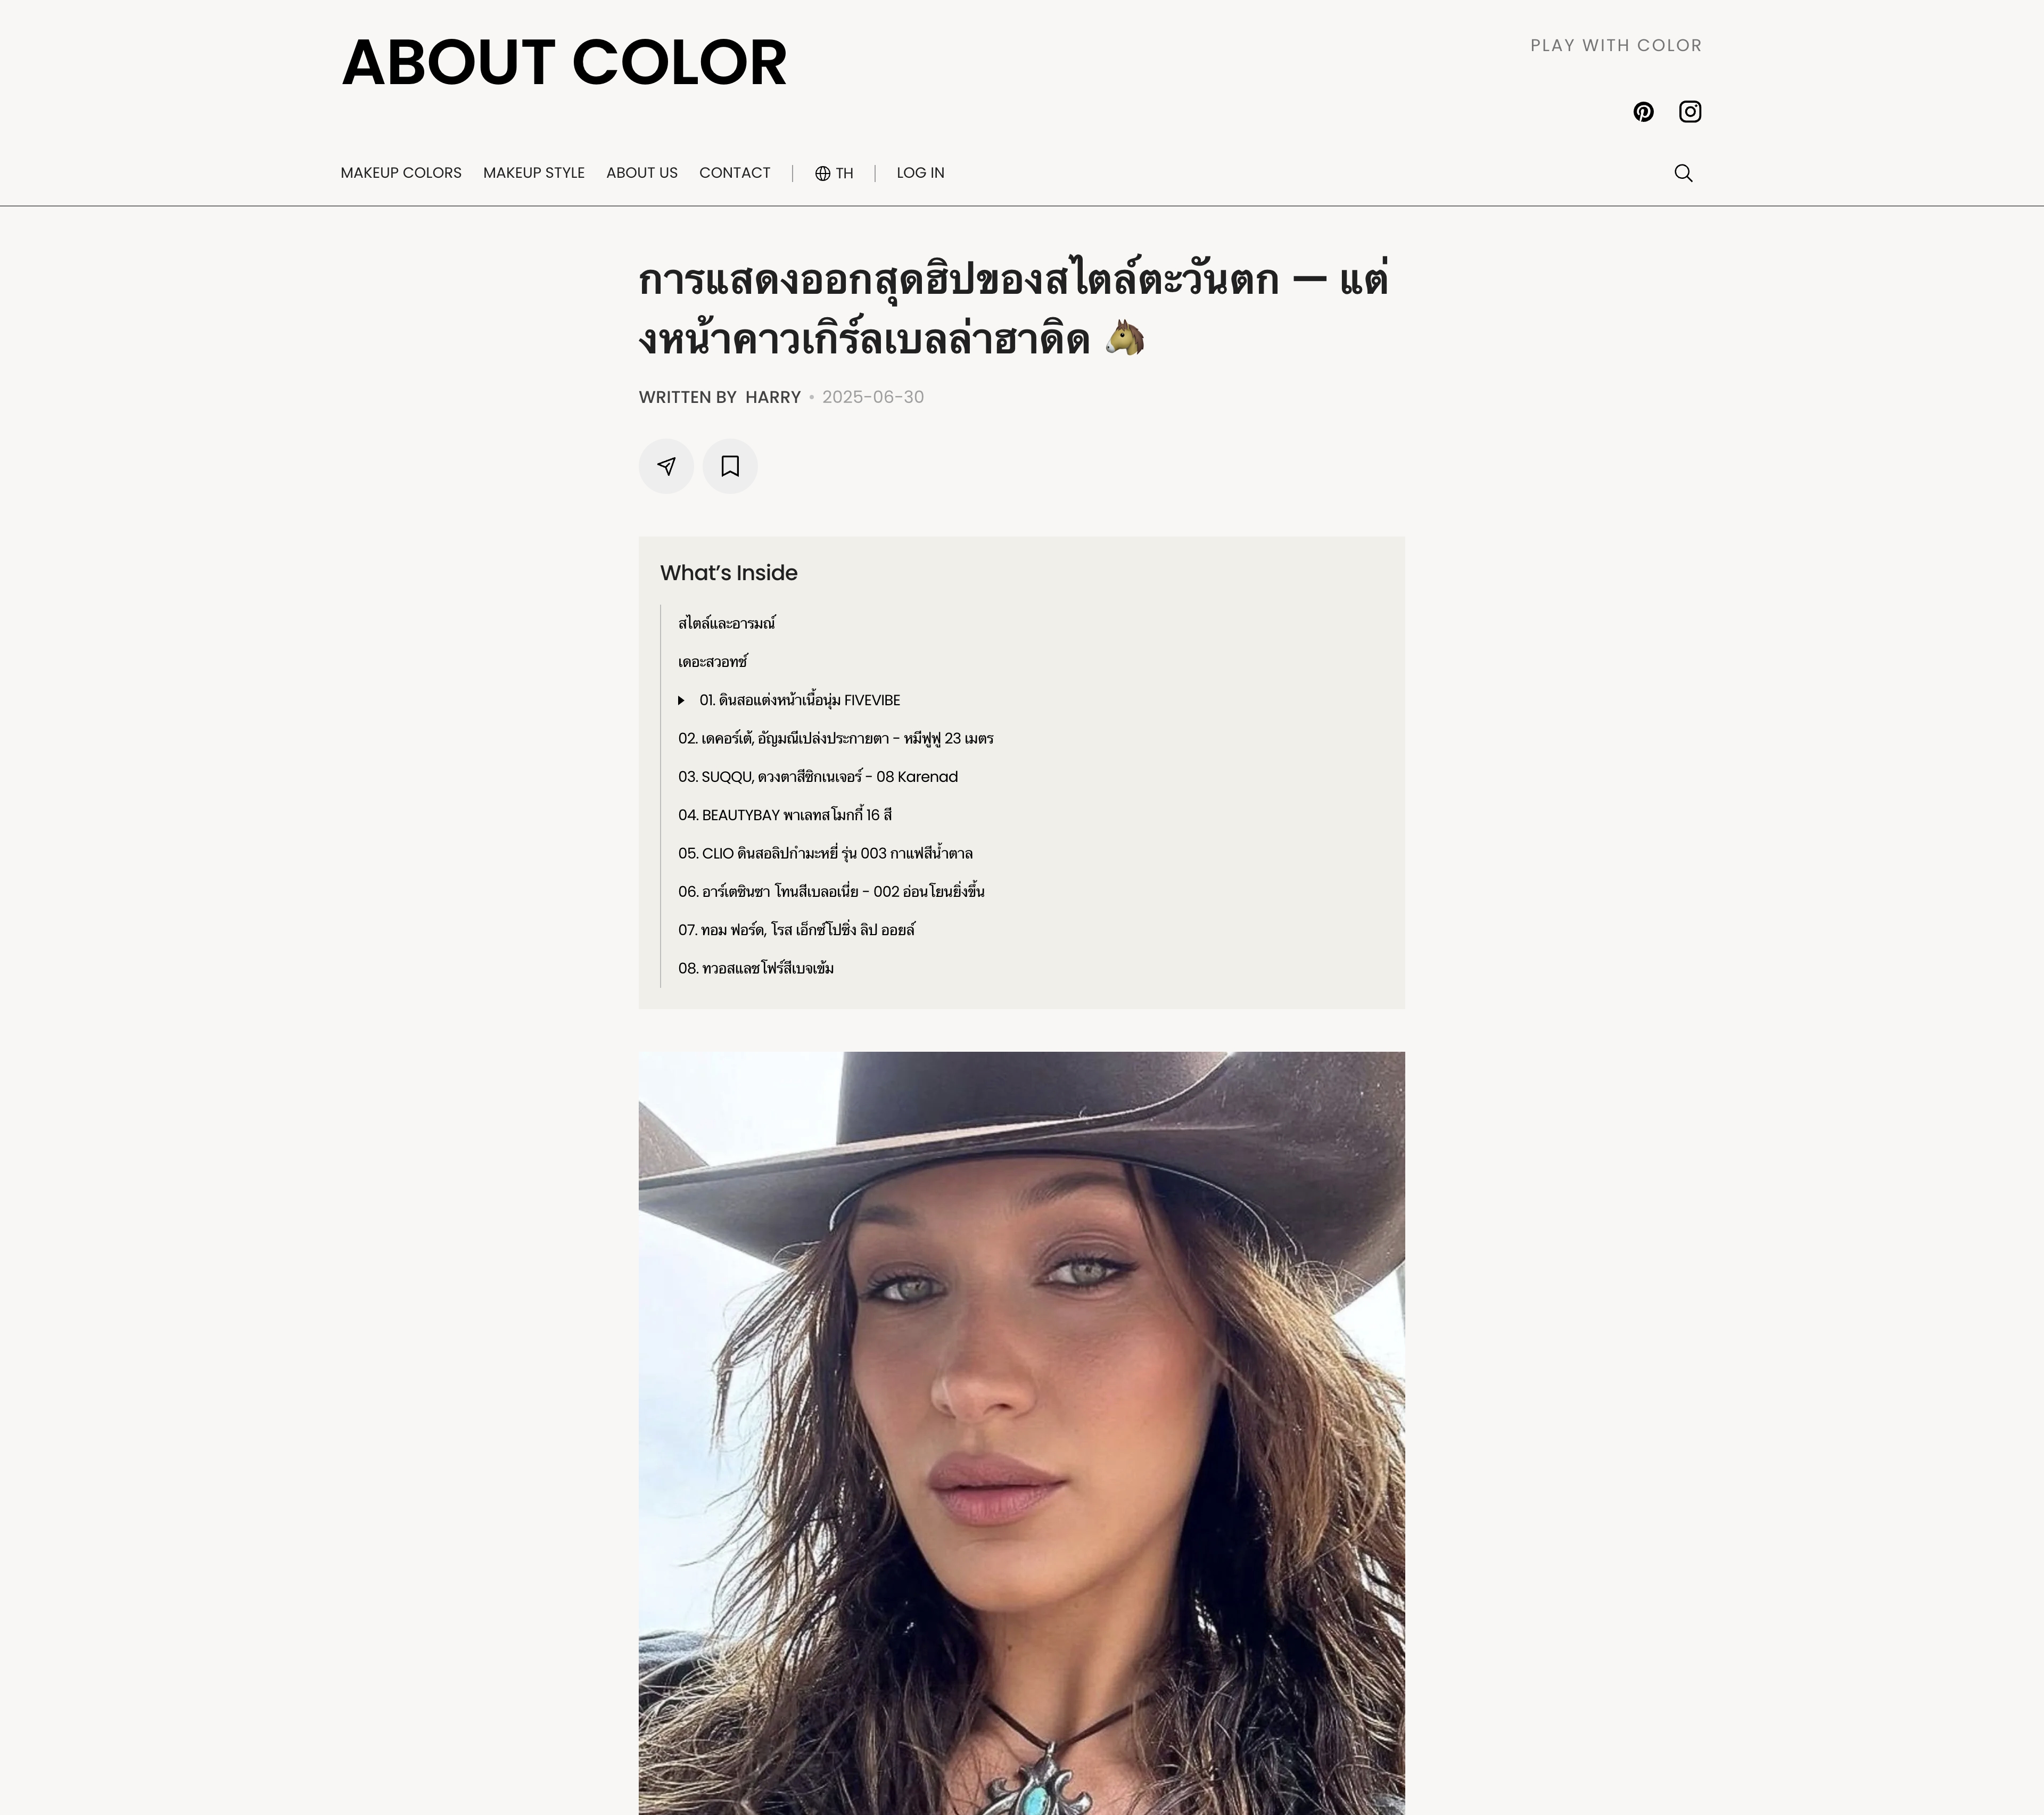Jump to the 03. SUQQU section
Screen dimensions: 2044x1815
click(818, 777)
